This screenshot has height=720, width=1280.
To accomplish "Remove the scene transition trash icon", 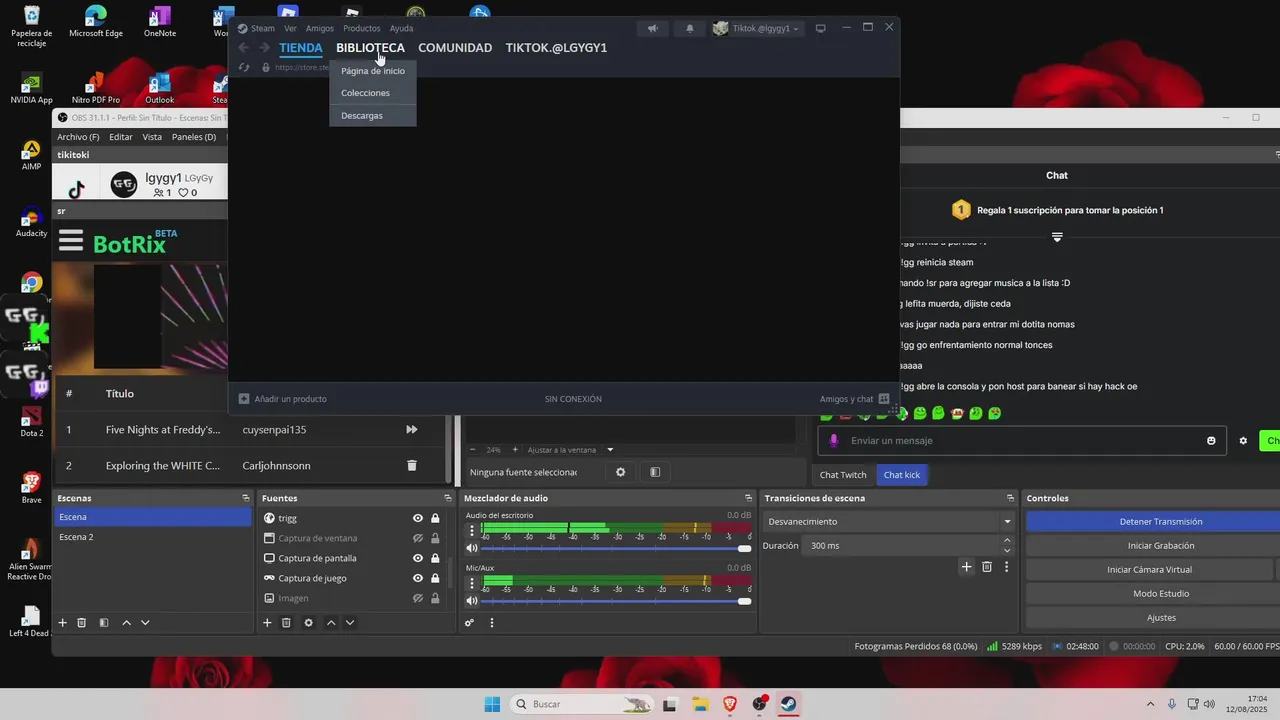I will [987, 567].
